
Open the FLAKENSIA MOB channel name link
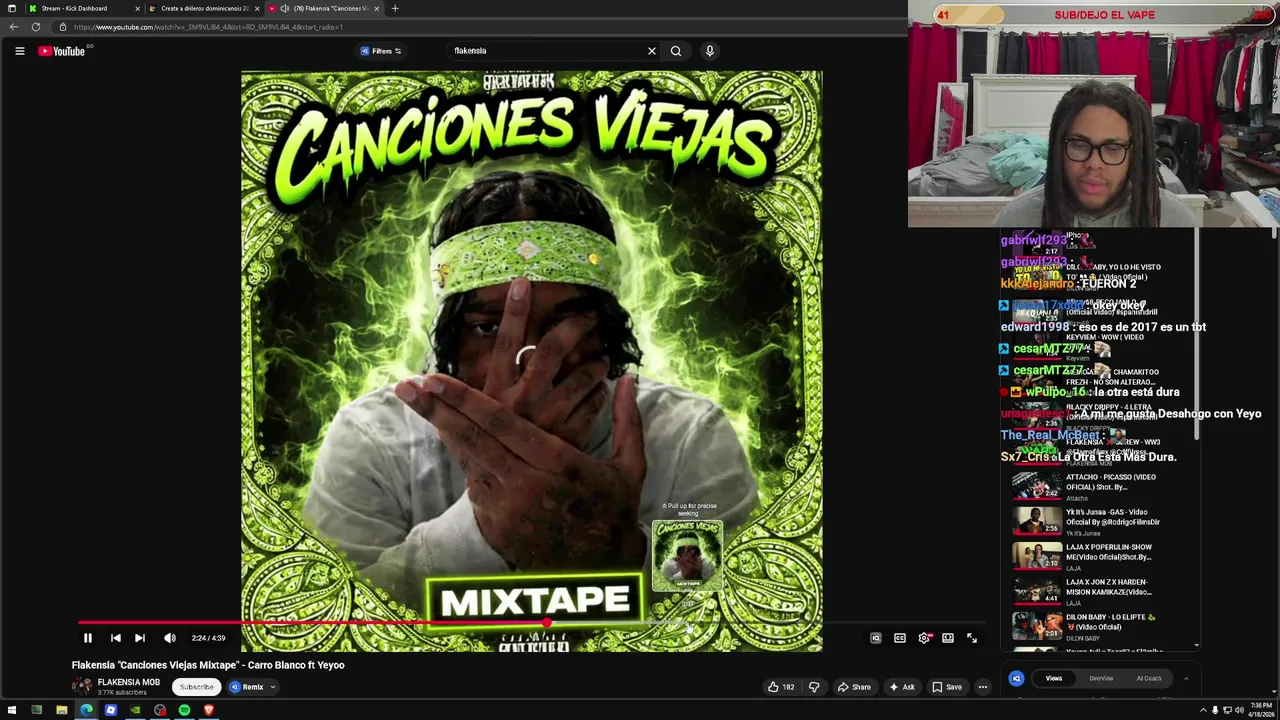(x=128, y=682)
